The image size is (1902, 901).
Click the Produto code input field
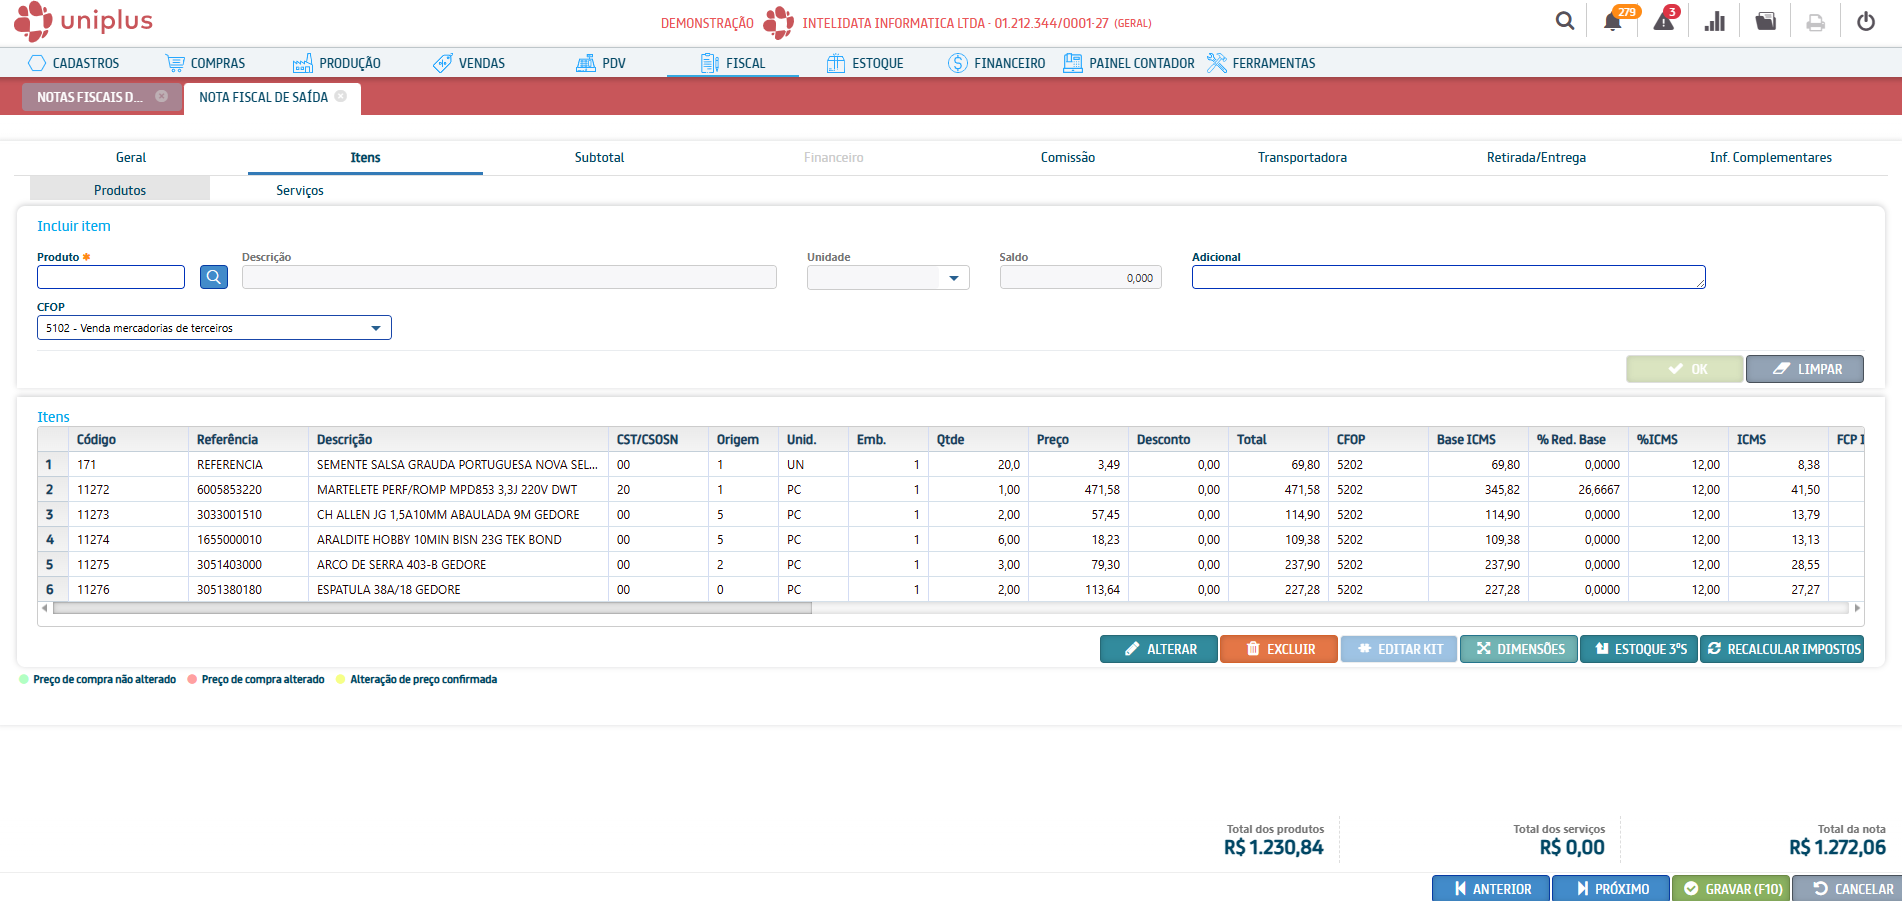111,277
